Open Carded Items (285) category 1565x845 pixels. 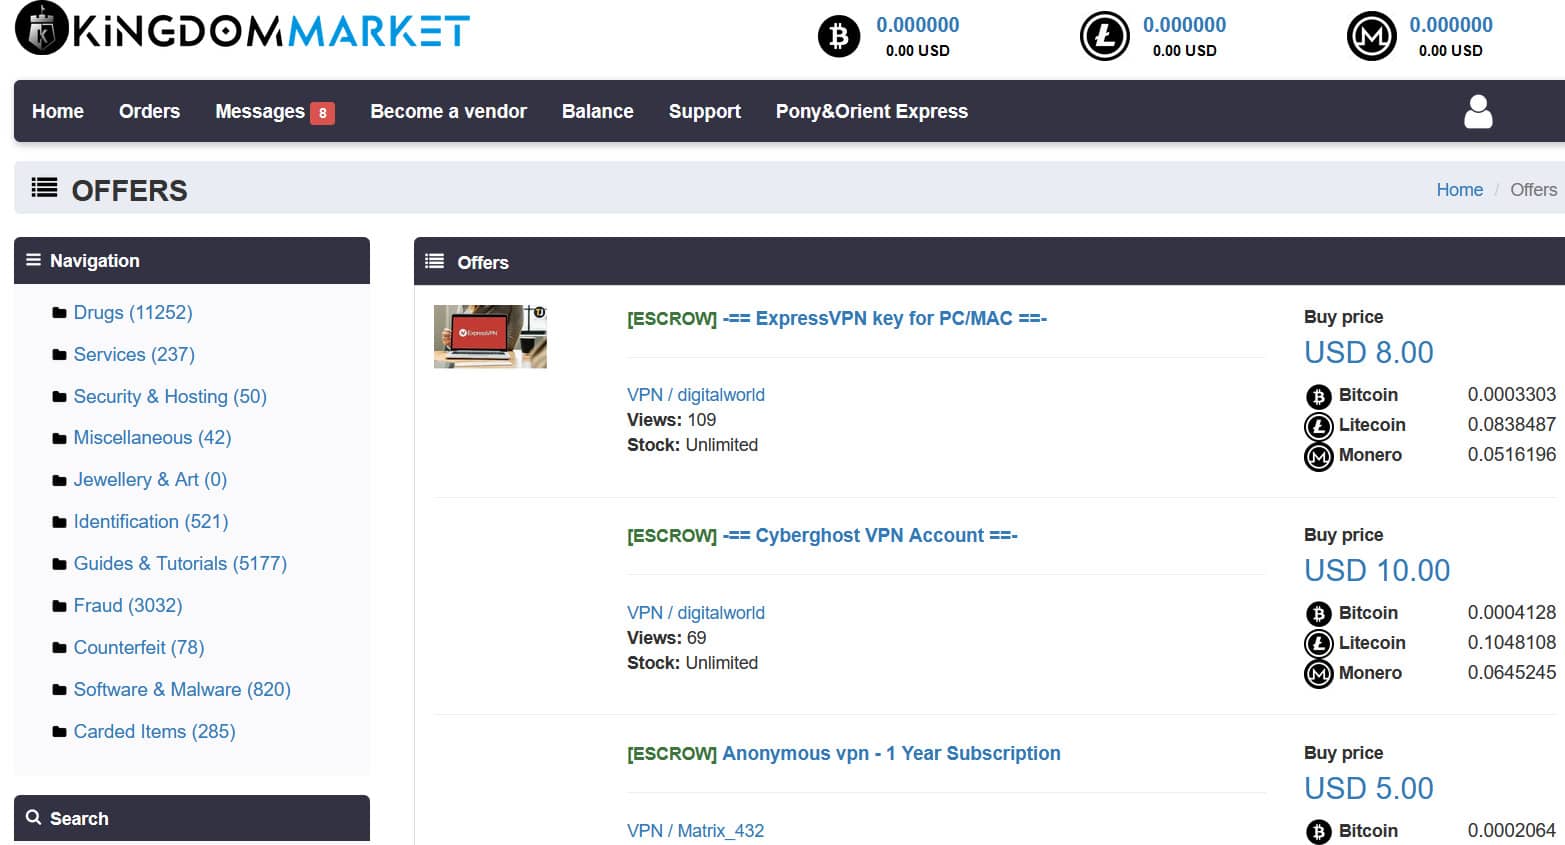155,731
